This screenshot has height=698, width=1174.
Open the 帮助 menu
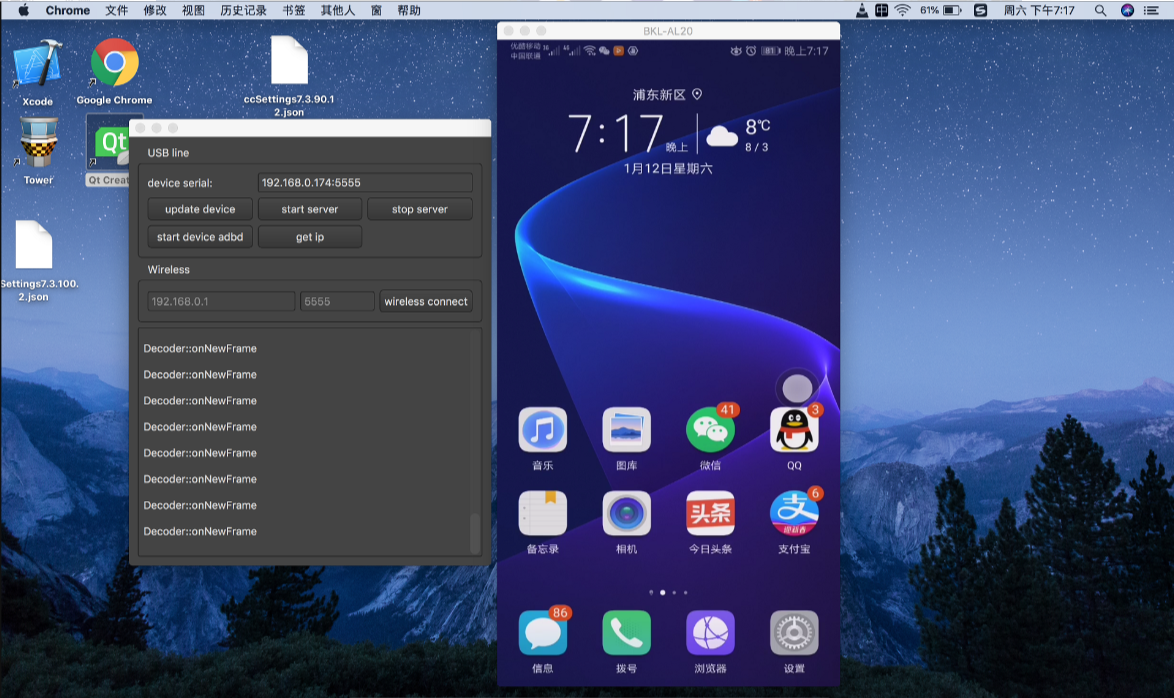click(409, 10)
